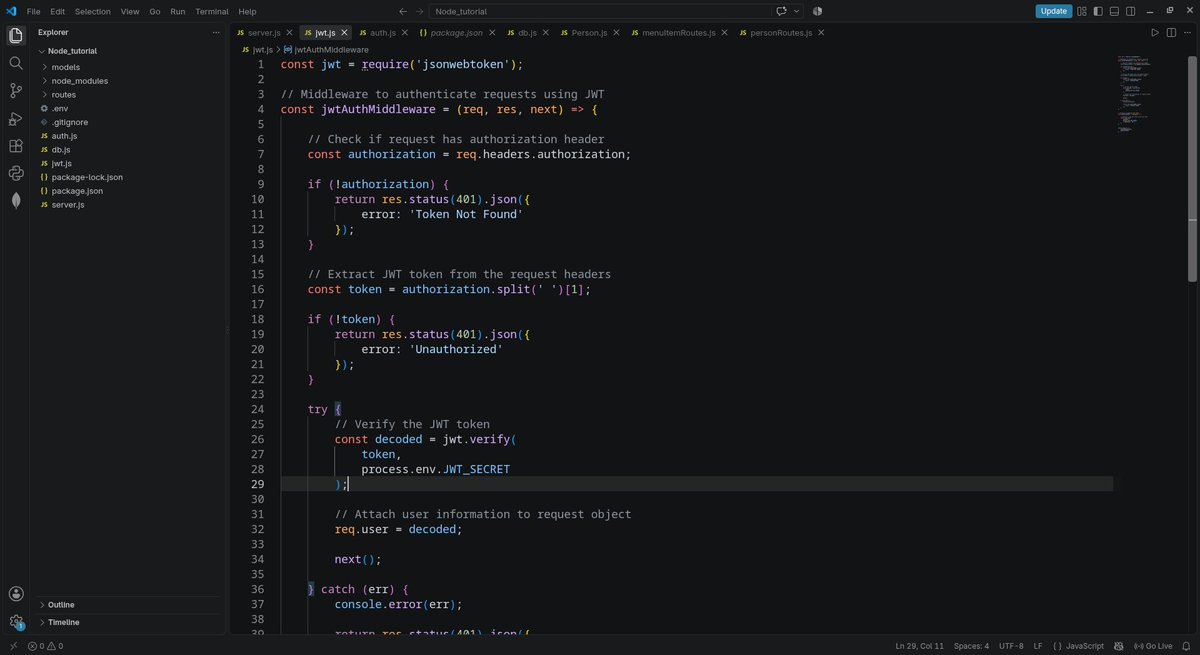Switch to the menuItemRoutes.js tab

coord(680,33)
